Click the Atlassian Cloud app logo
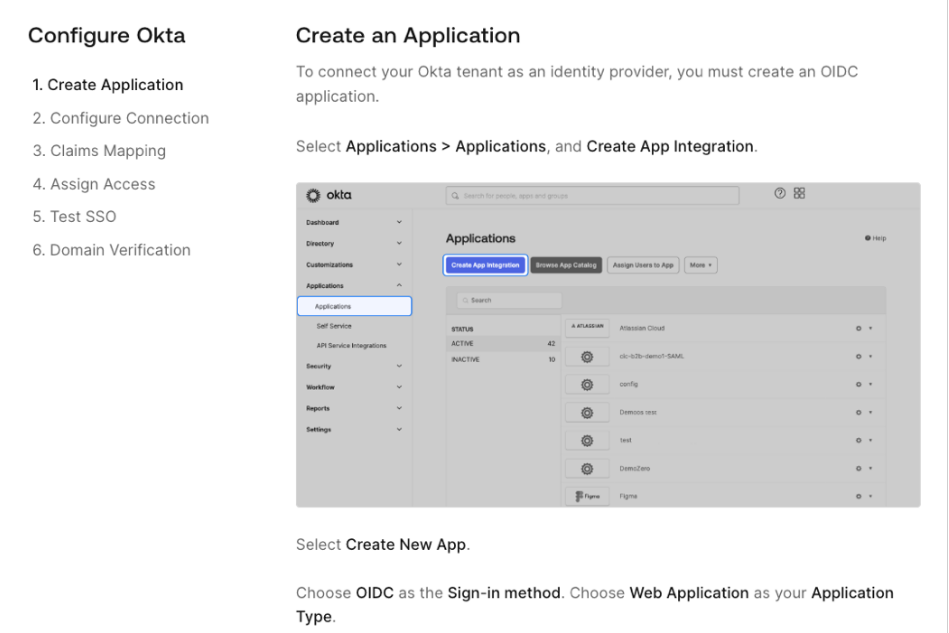949x633 pixels. [x=587, y=327]
